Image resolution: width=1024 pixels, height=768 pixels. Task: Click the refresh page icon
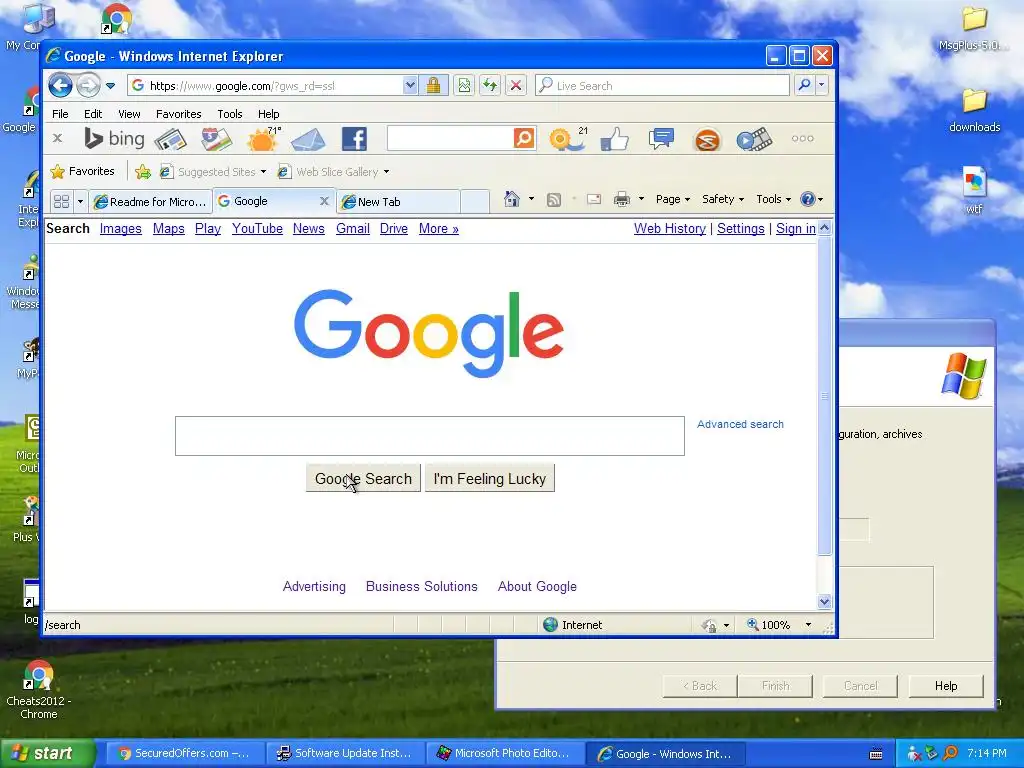490,86
